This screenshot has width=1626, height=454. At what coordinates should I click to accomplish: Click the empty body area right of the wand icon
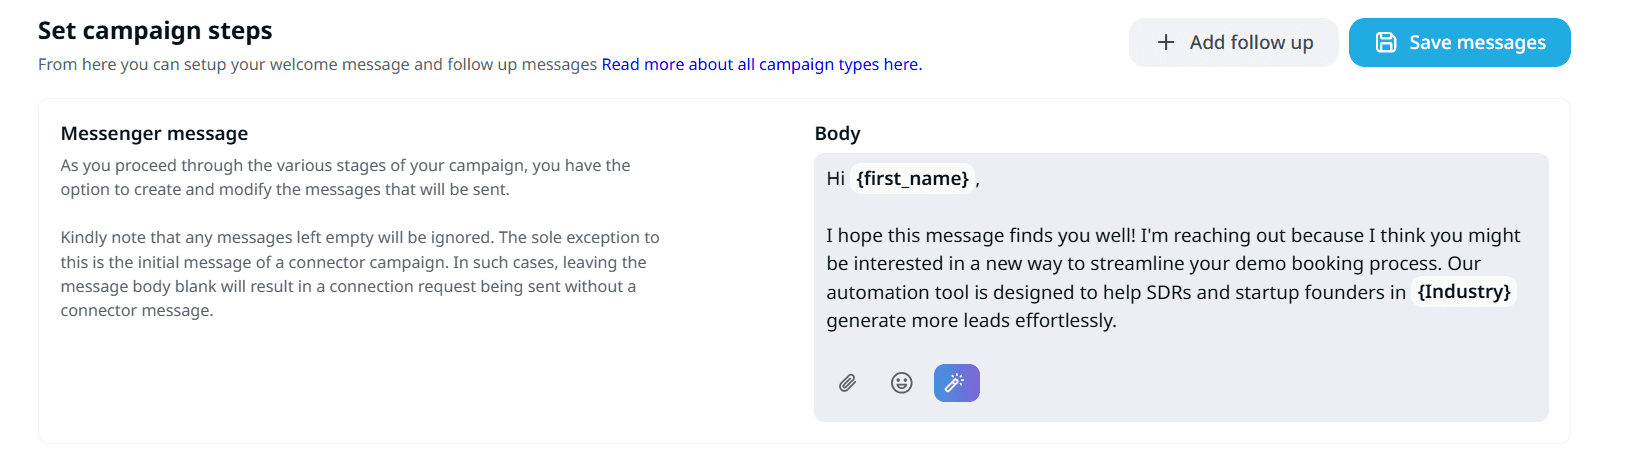pyautogui.click(x=1250, y=384)
